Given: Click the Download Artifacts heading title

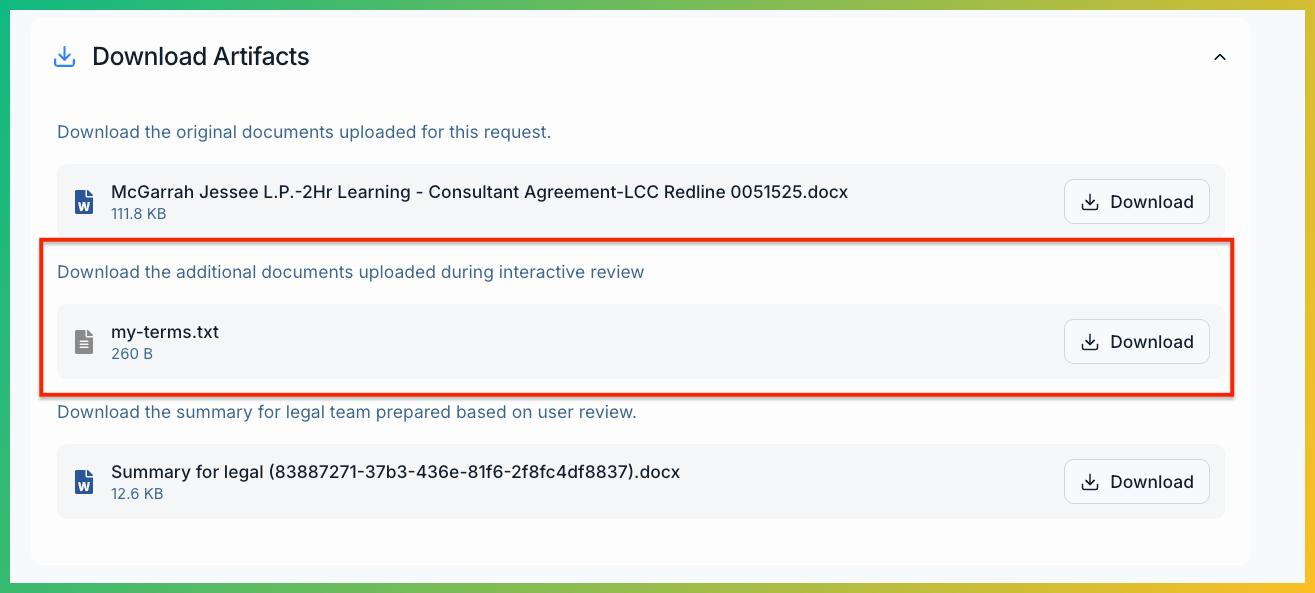Looking at the screenshot, I should 201,57.
